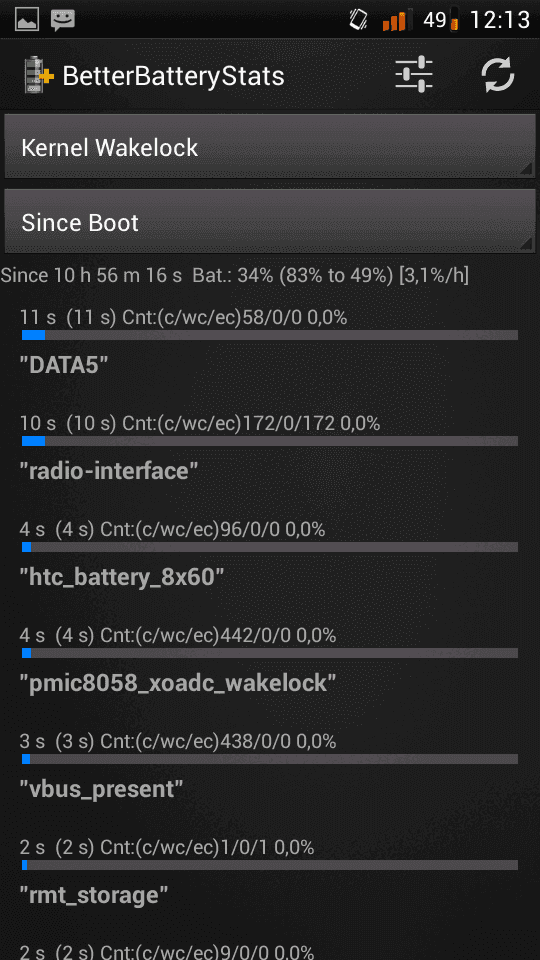Select the "rmt_storage" wakelock entry
The image size is (540, 960).
(x=270, y=874)
